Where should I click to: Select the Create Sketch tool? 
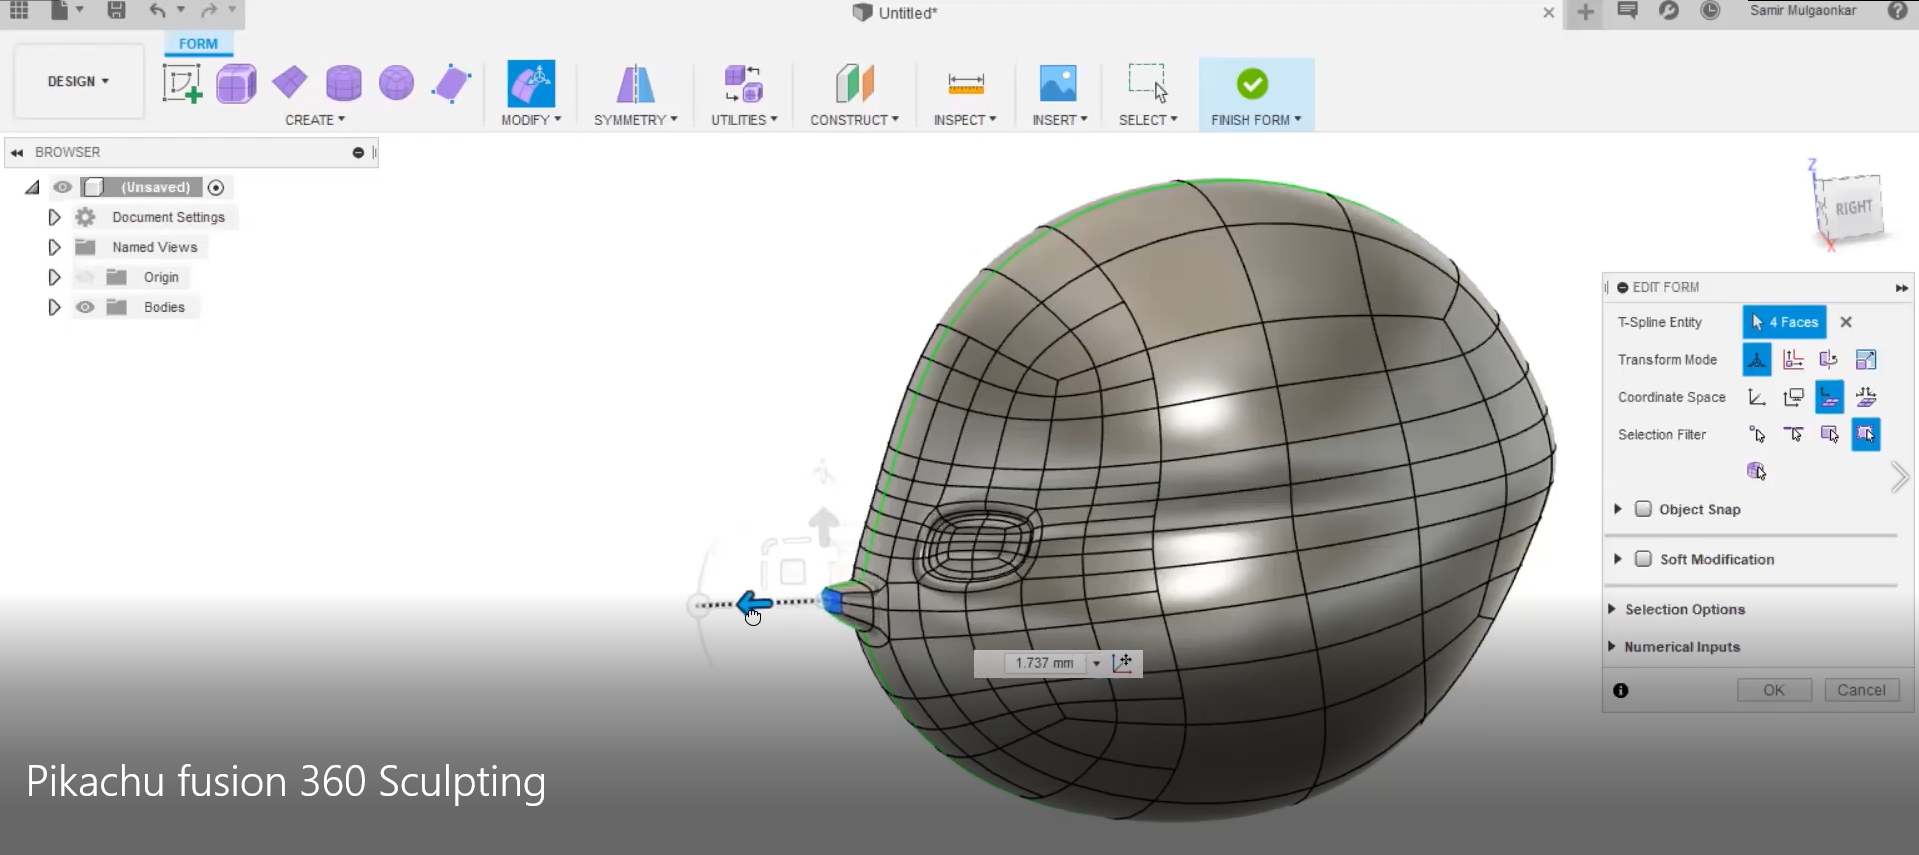(x=182, y=83)
